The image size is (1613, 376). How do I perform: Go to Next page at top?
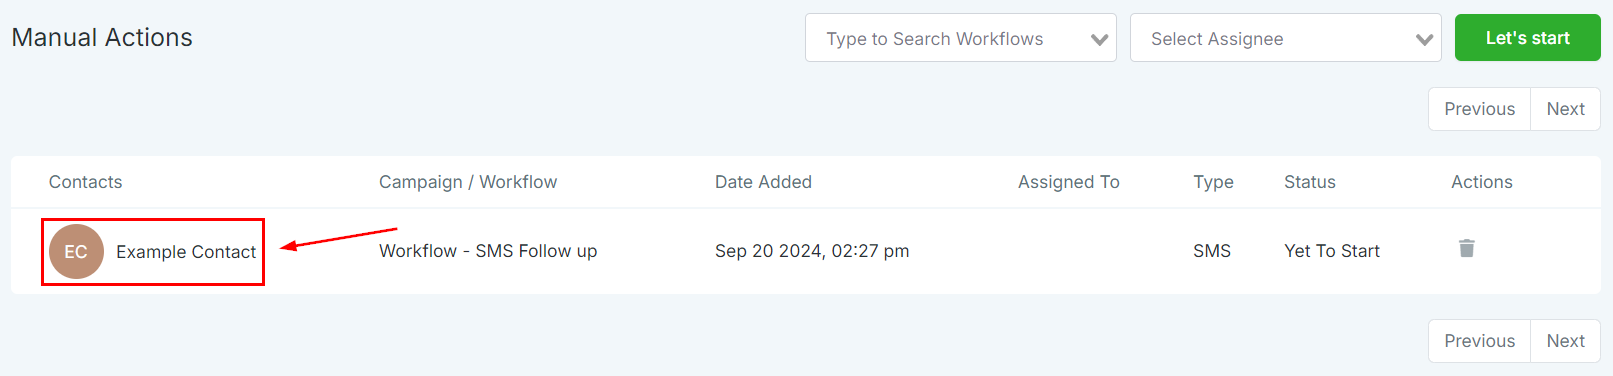click(1565, 109)
